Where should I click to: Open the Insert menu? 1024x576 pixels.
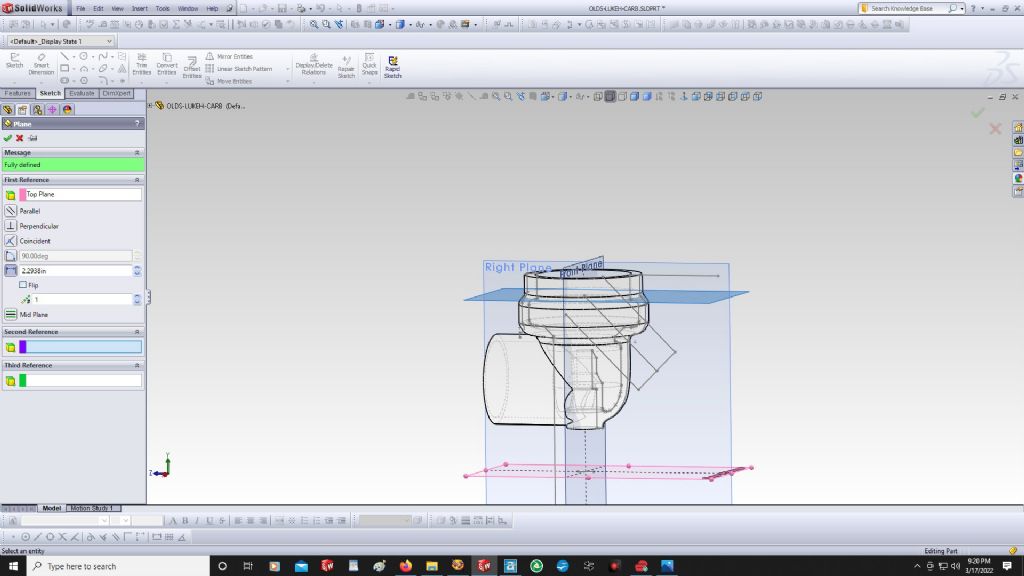pos(140,8)
